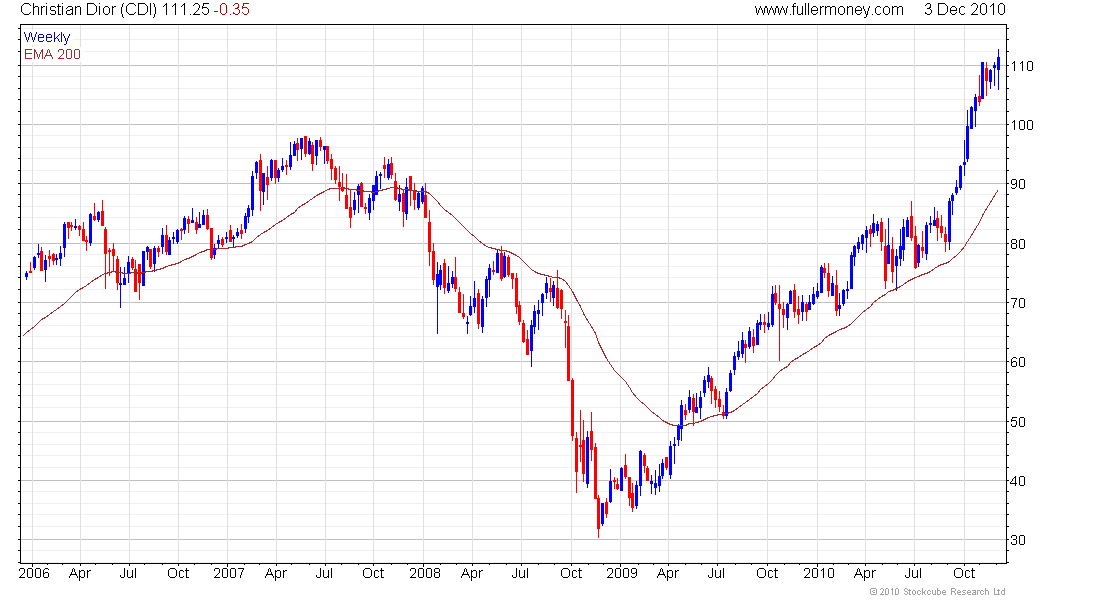Screen dimensions: 1100x600
Task: Select the price value '111.25' in the title
Action: [x=186, y=10]
